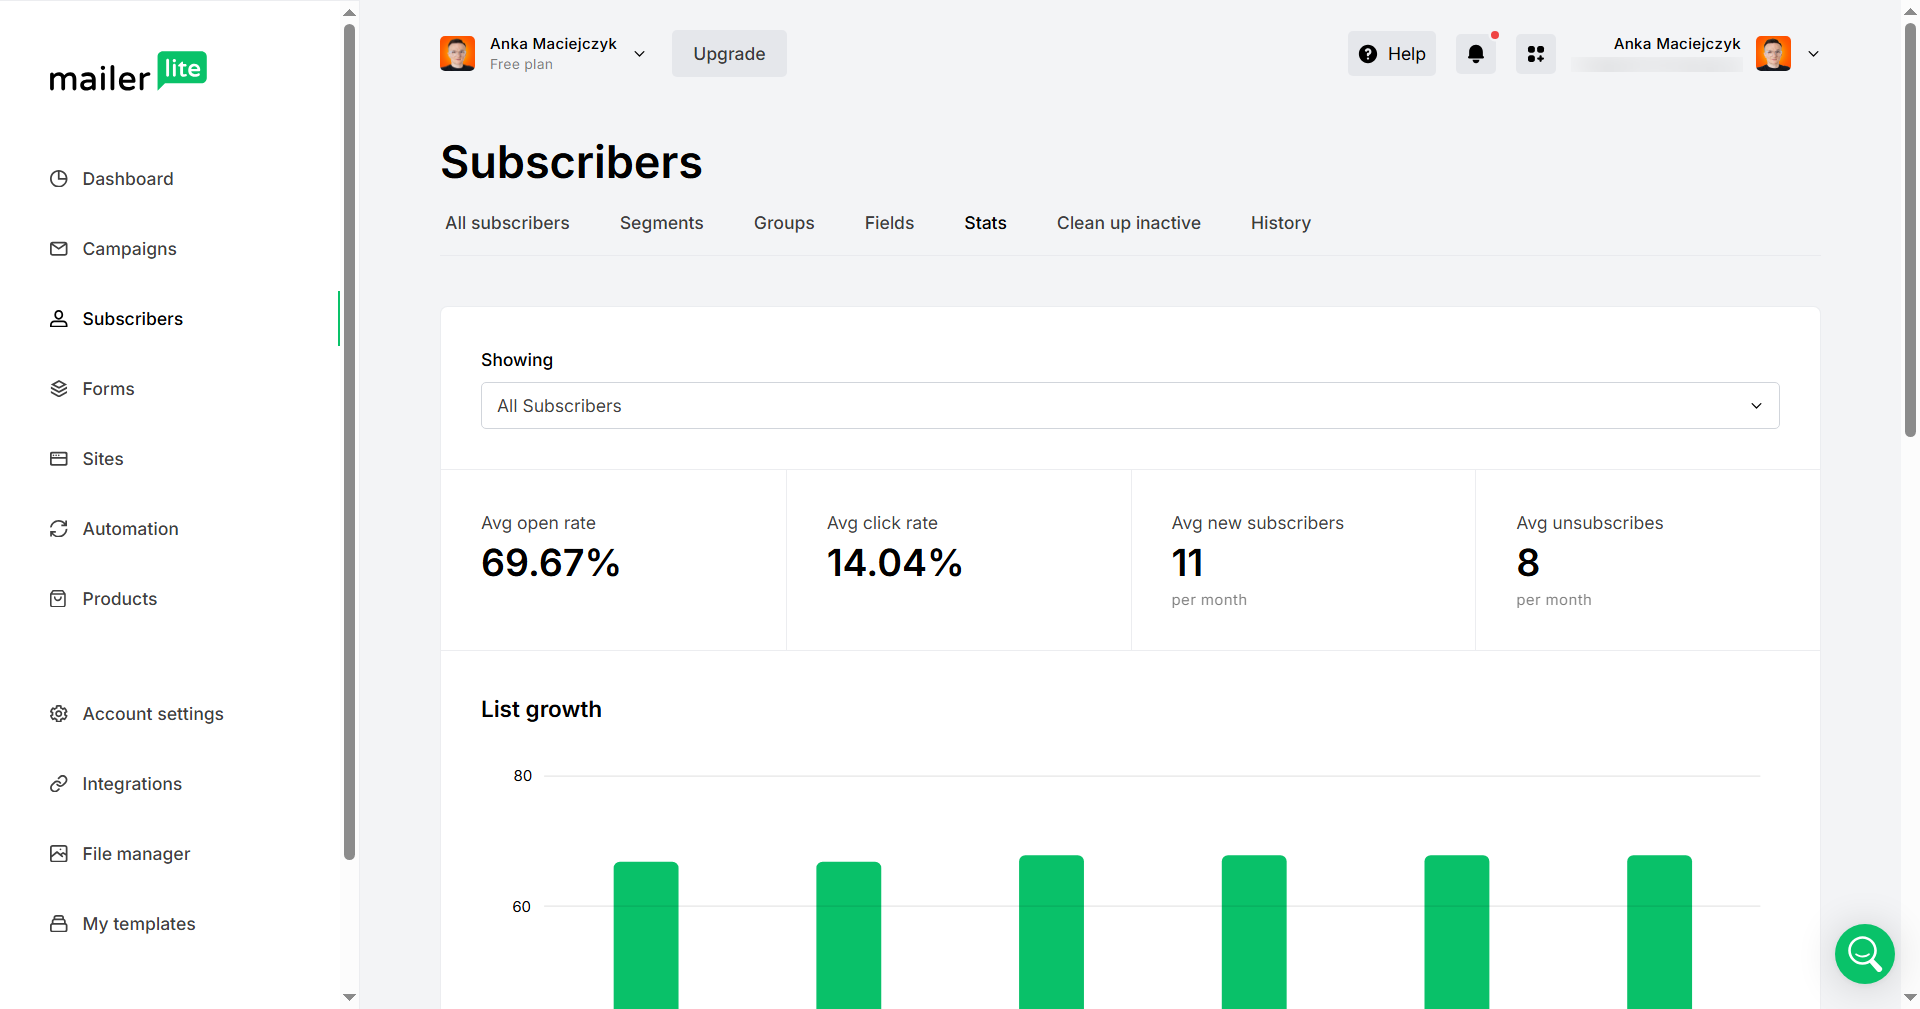Click the Forms layers icon
1920x1009 pixels.
tap(59, 389)
